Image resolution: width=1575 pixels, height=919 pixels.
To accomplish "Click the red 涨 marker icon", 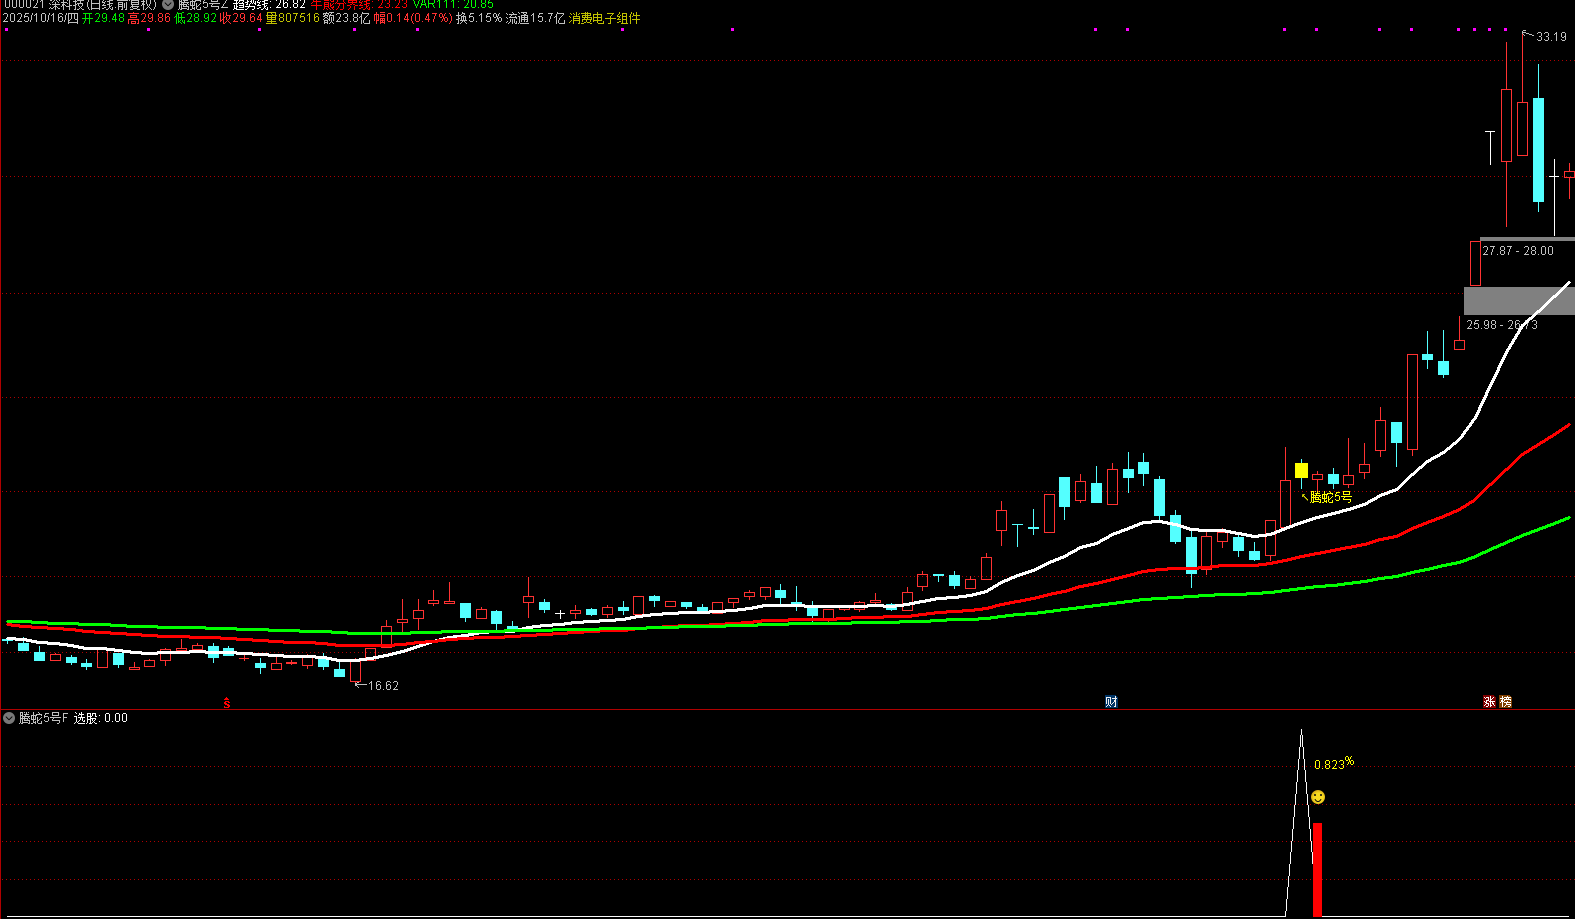I will (x=1489, y=702).
